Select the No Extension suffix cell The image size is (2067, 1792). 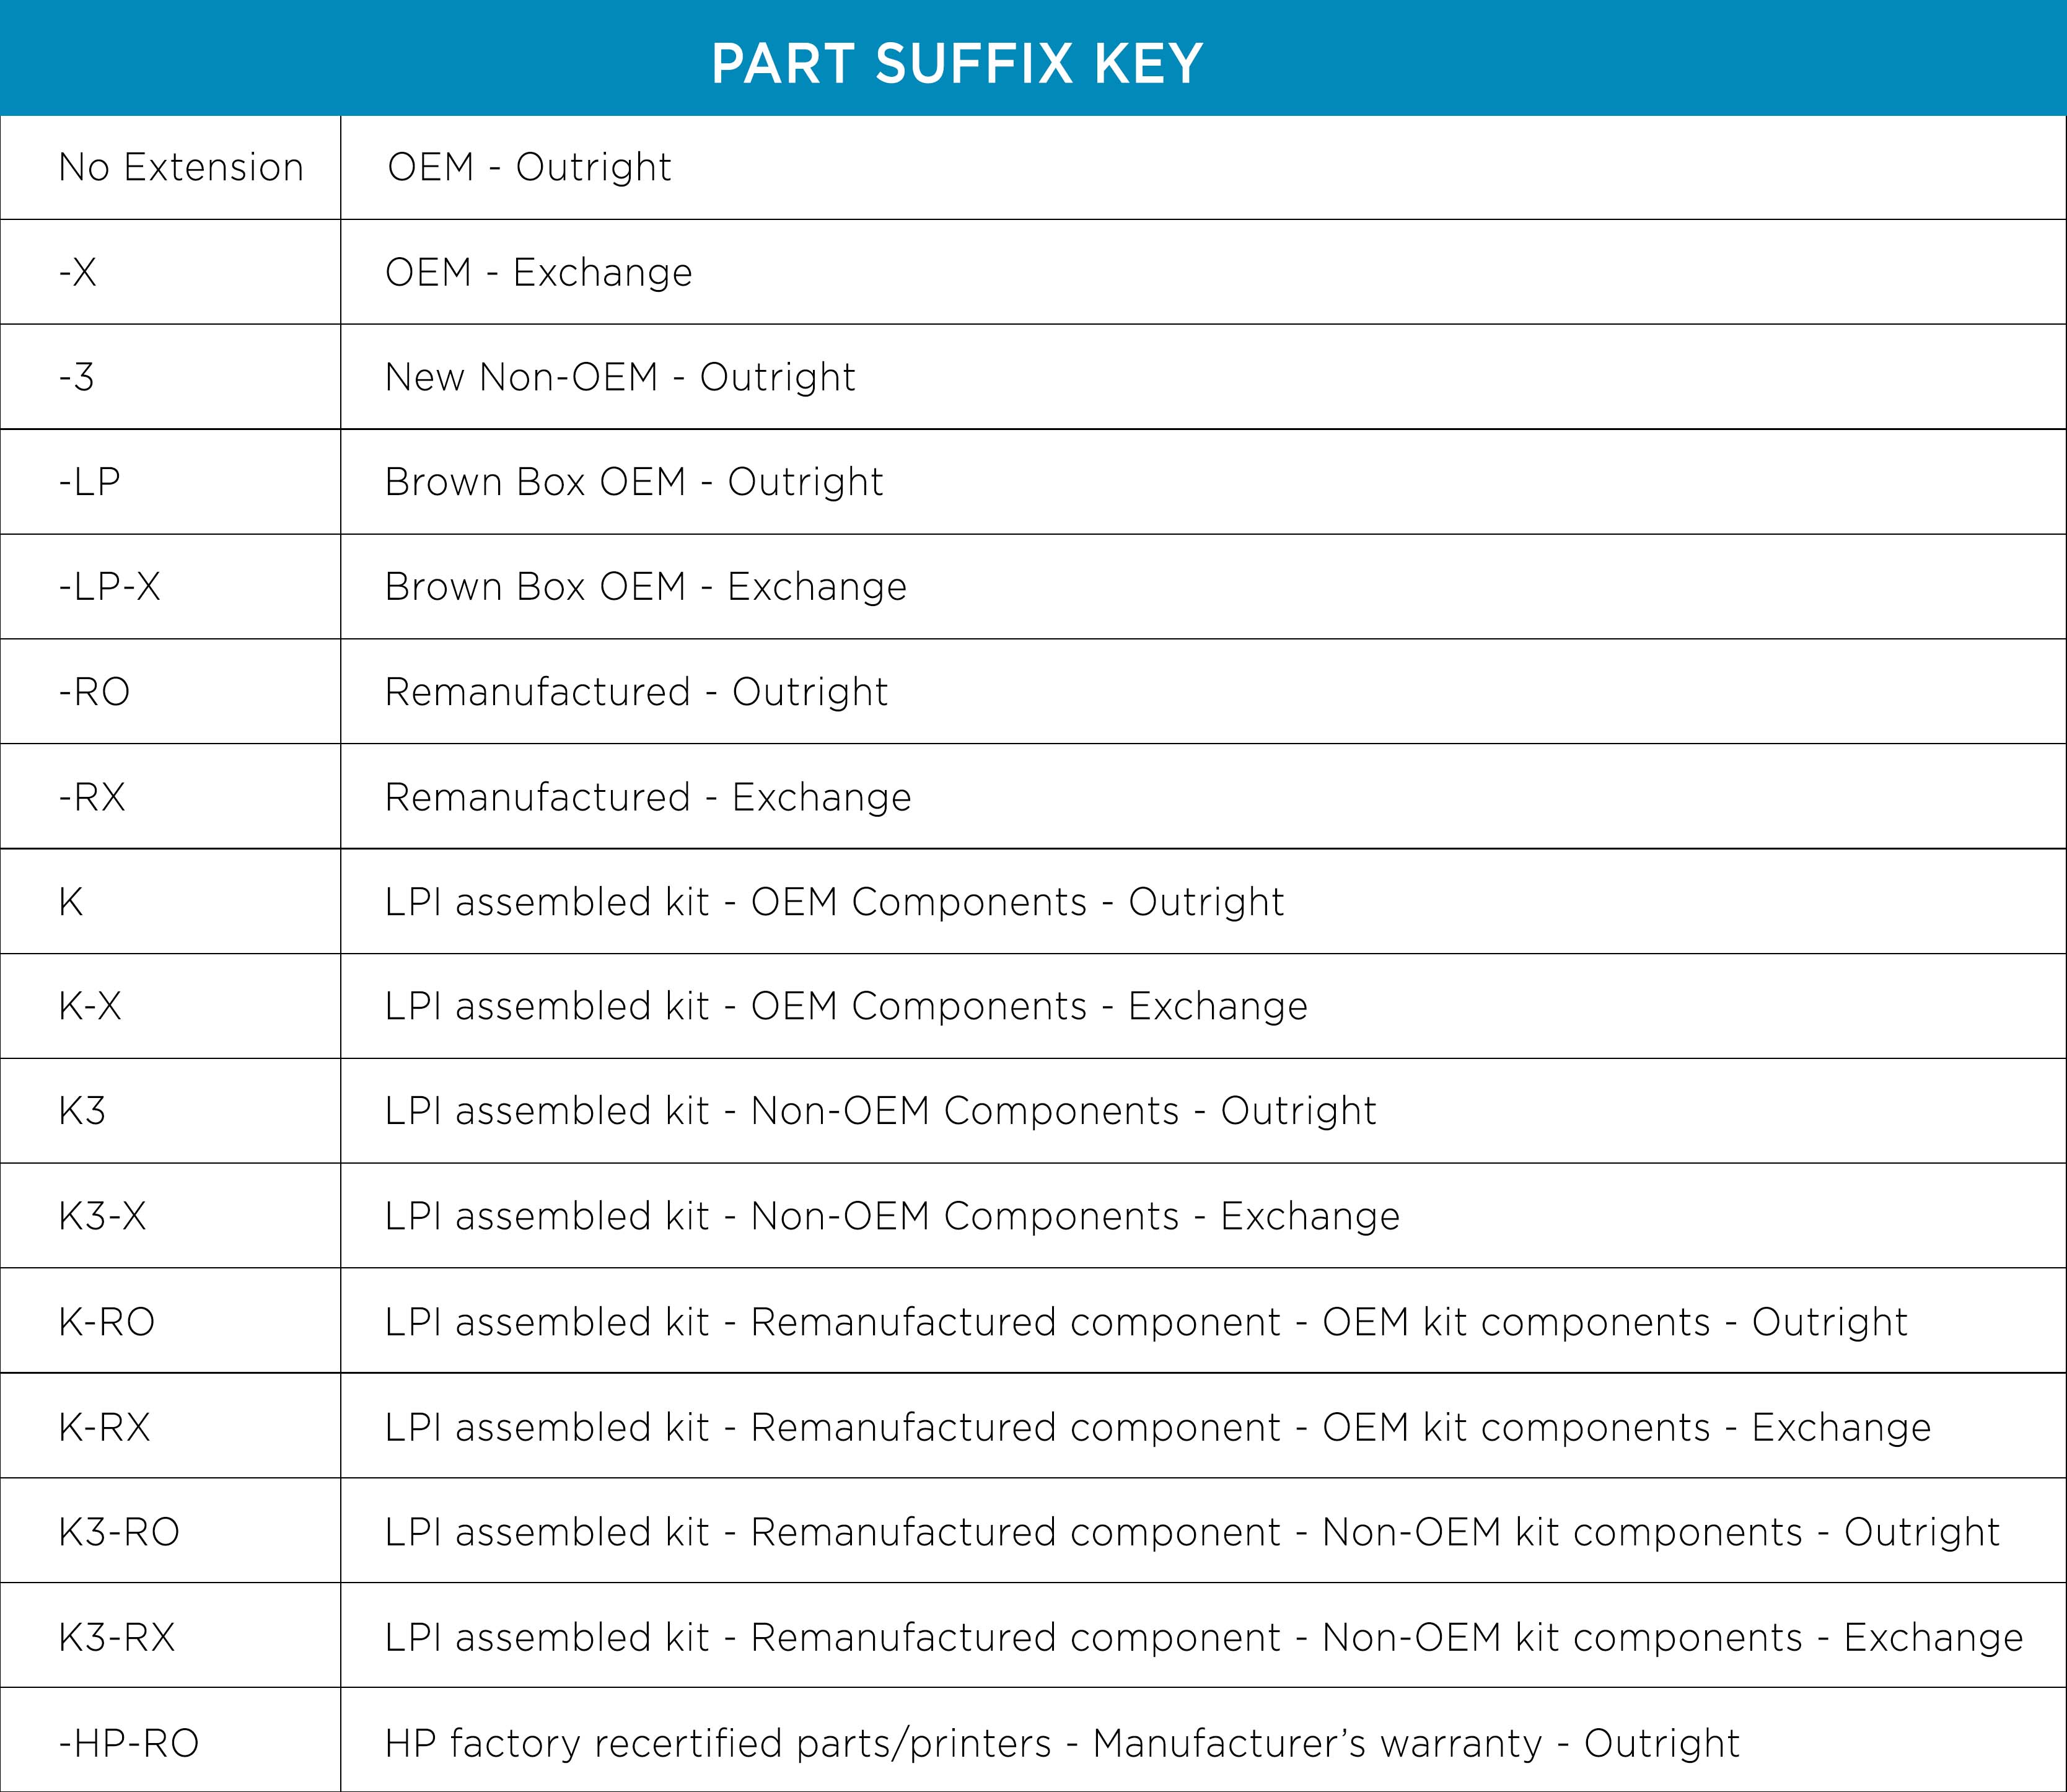pos(170,167)
